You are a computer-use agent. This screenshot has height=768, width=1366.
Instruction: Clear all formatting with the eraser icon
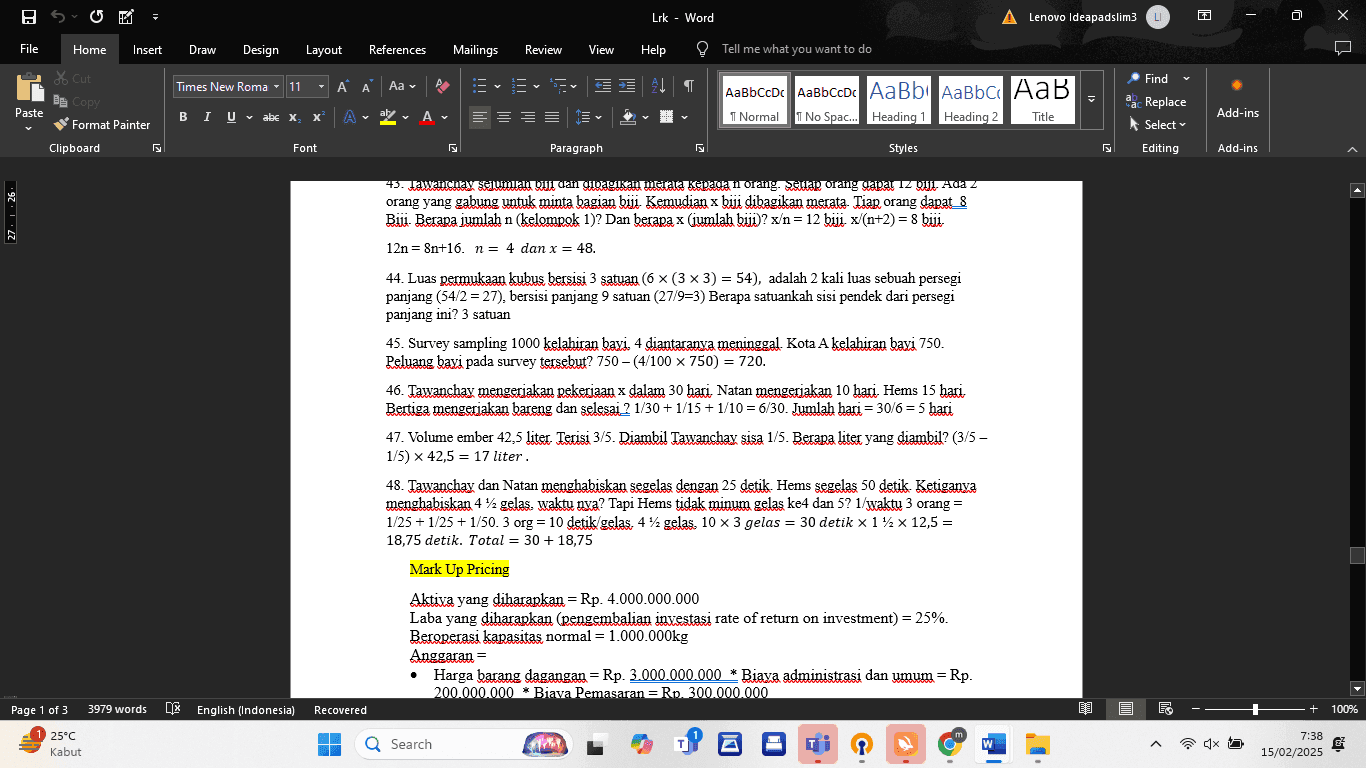click(x=443, y=87)
